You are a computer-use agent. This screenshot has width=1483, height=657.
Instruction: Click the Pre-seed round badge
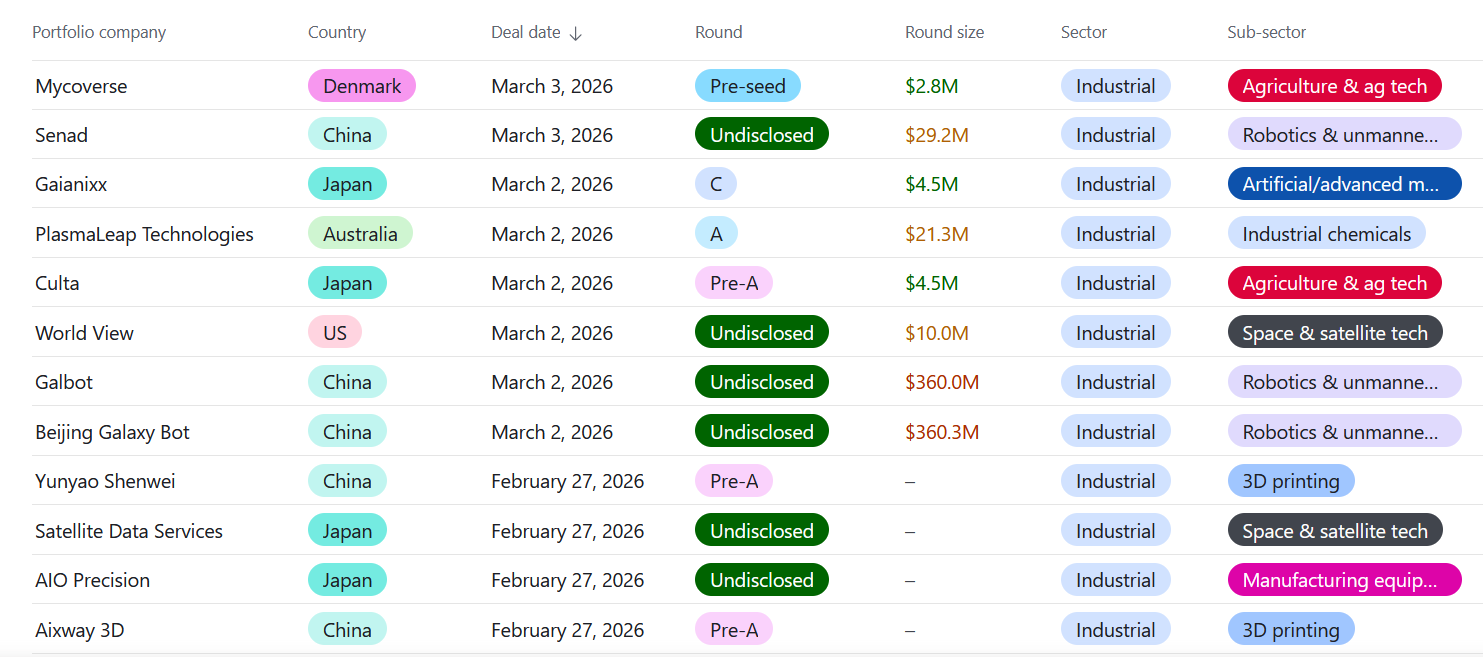747,86
